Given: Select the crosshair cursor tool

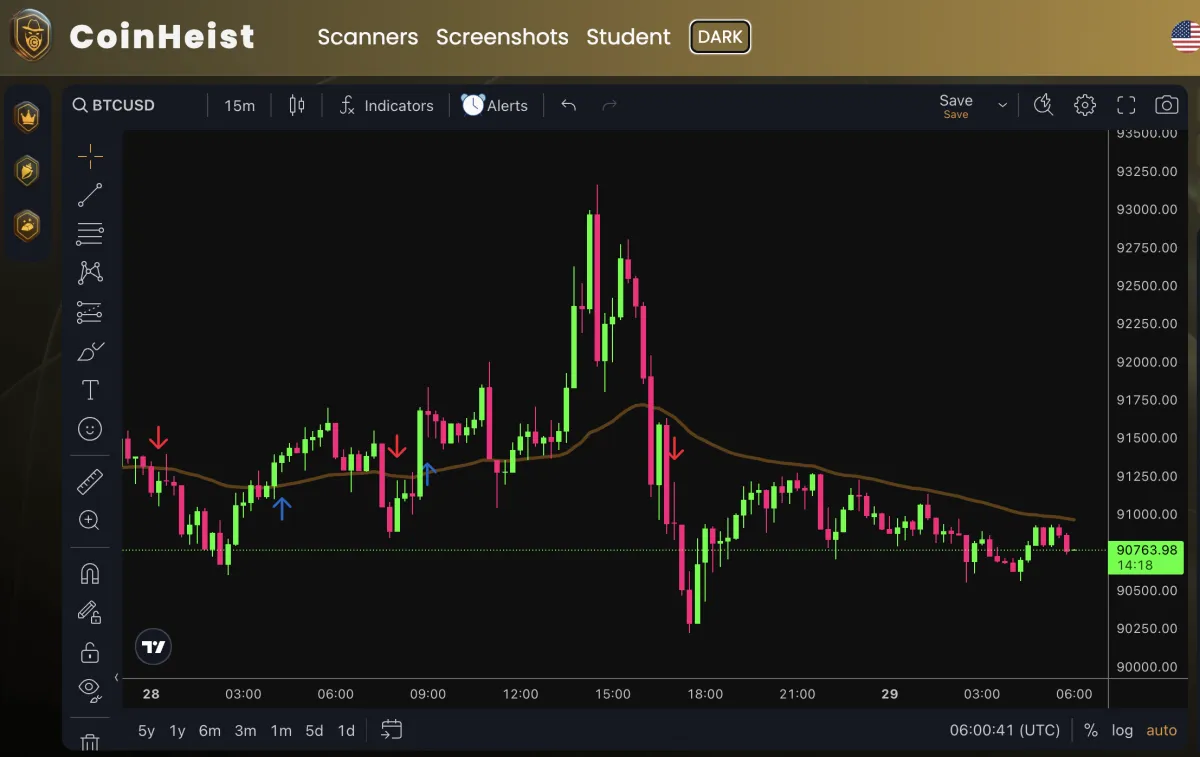Looking at the screenshot, I should click(x=90, y=156).
